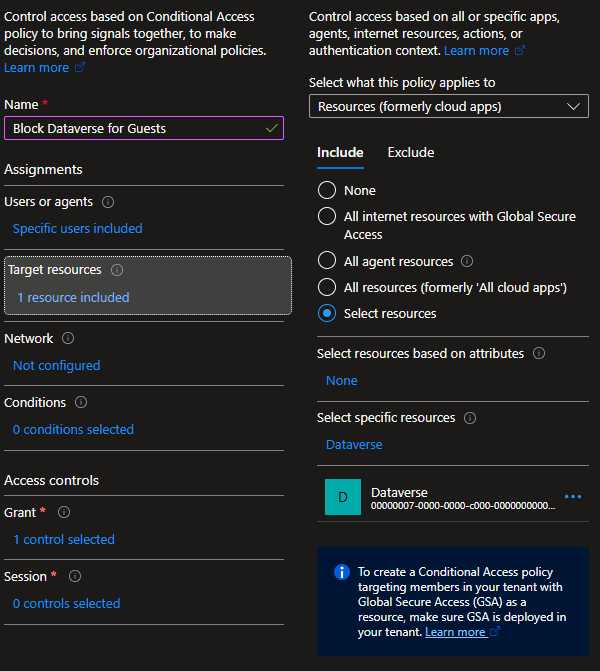Open the Specific users included link

[77, 229]
